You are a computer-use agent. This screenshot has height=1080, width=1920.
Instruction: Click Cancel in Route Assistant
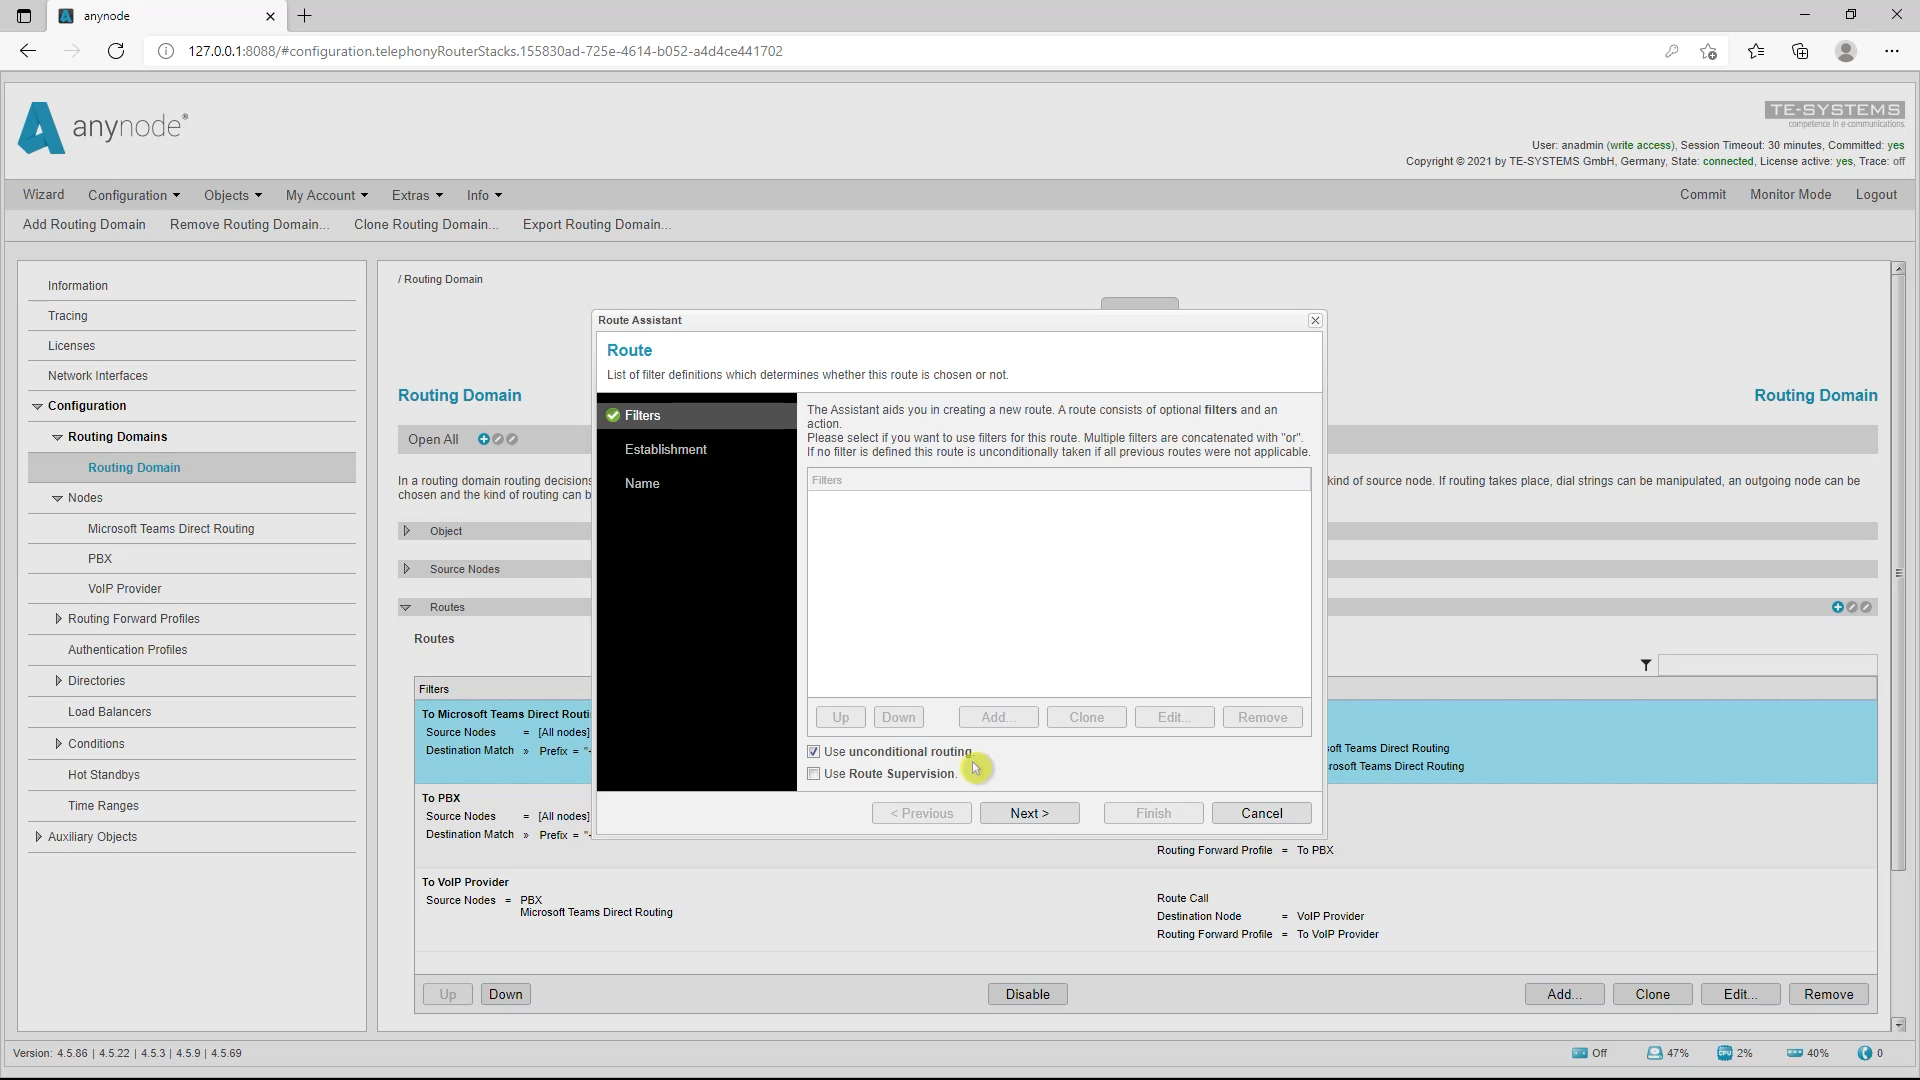(x=1261, y=813)
